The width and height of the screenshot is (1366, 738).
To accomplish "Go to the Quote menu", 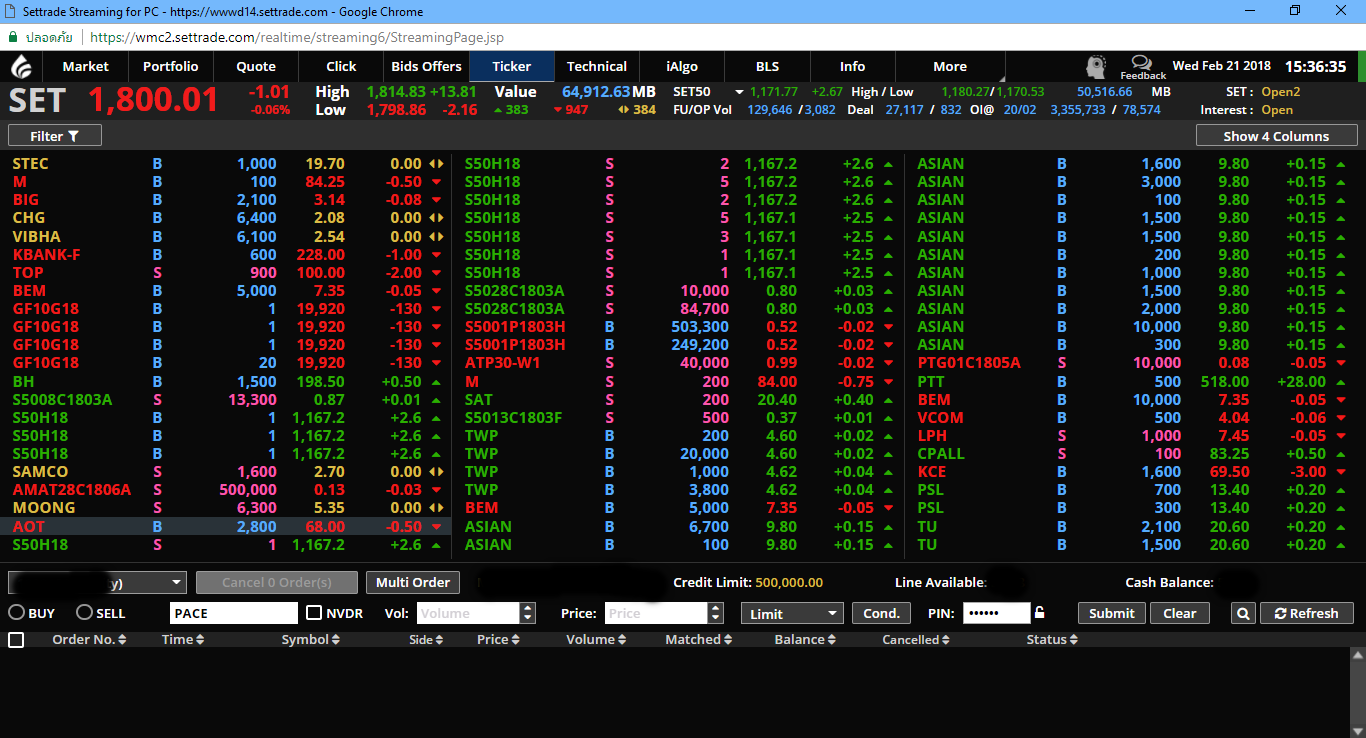I will tap(256, 67).
